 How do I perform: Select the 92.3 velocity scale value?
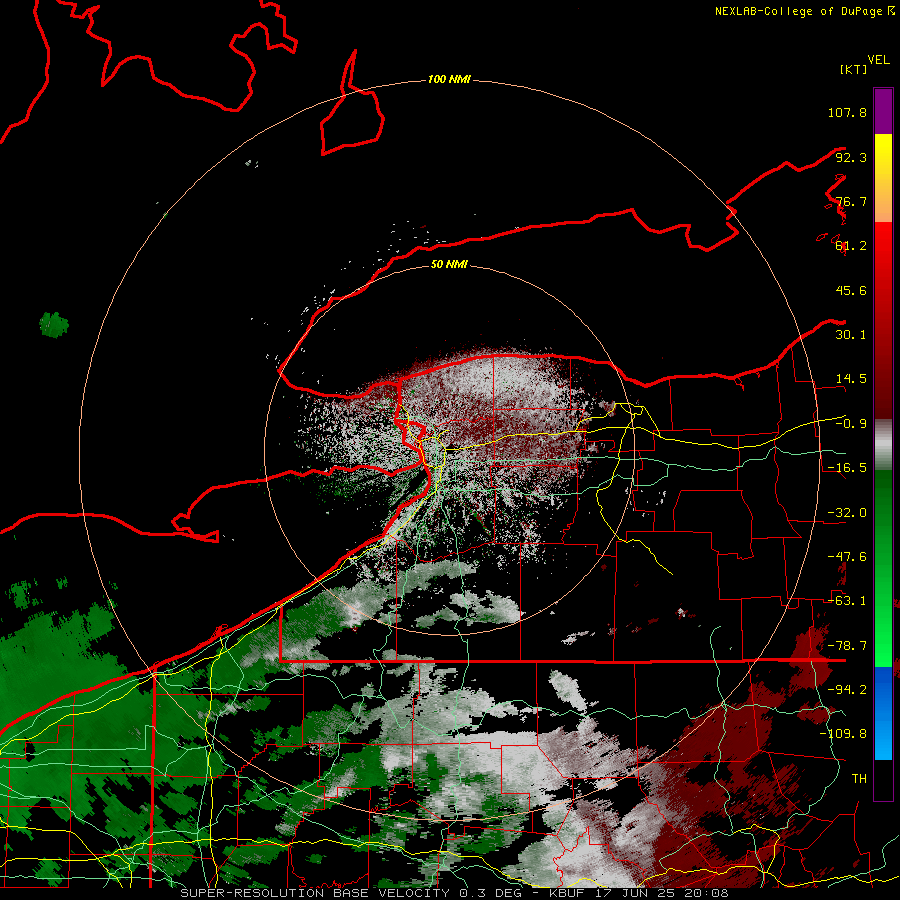851,157
